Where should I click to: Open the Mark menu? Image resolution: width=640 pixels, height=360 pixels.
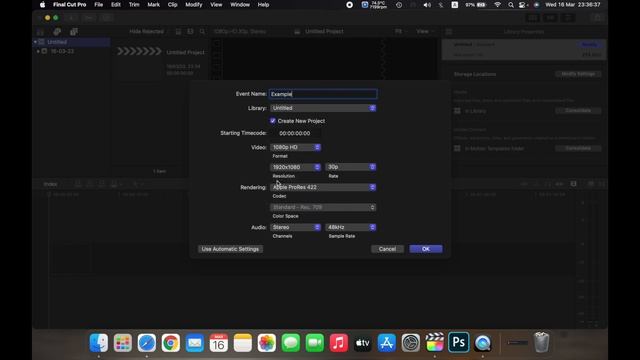(x=153, y=5)
